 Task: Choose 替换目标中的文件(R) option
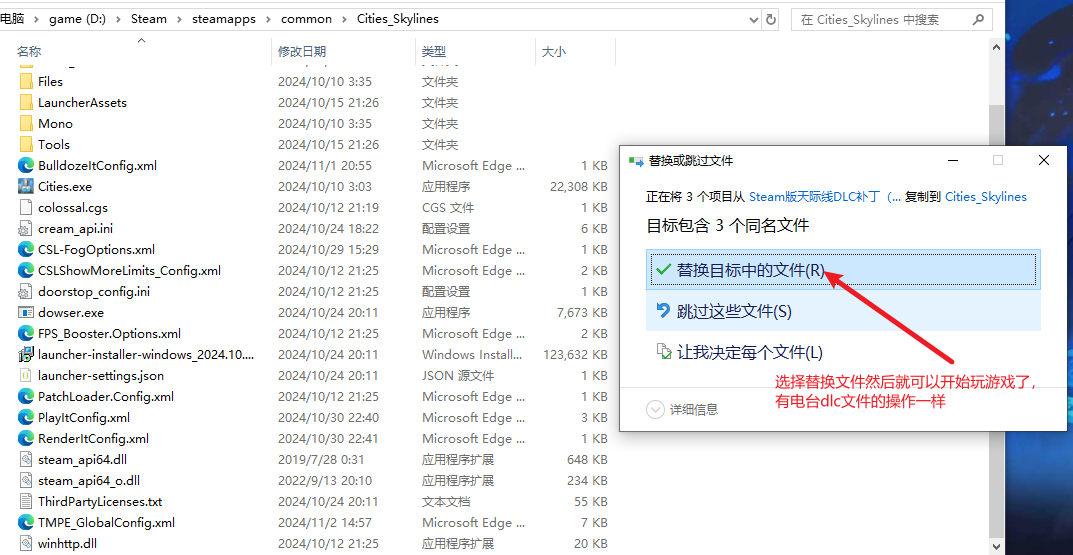[x=843, y=270]
